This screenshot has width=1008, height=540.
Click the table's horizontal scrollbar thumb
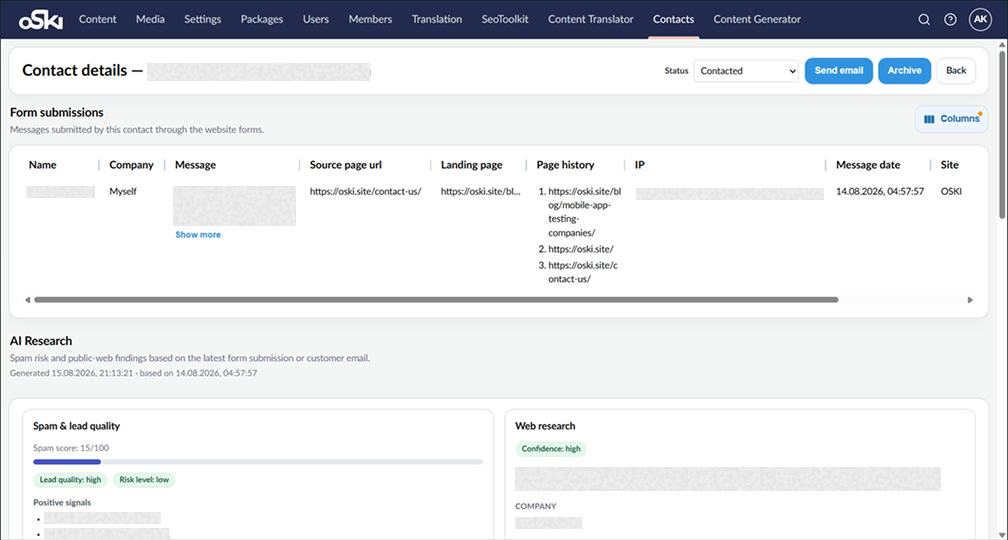(x=436, y=300)
